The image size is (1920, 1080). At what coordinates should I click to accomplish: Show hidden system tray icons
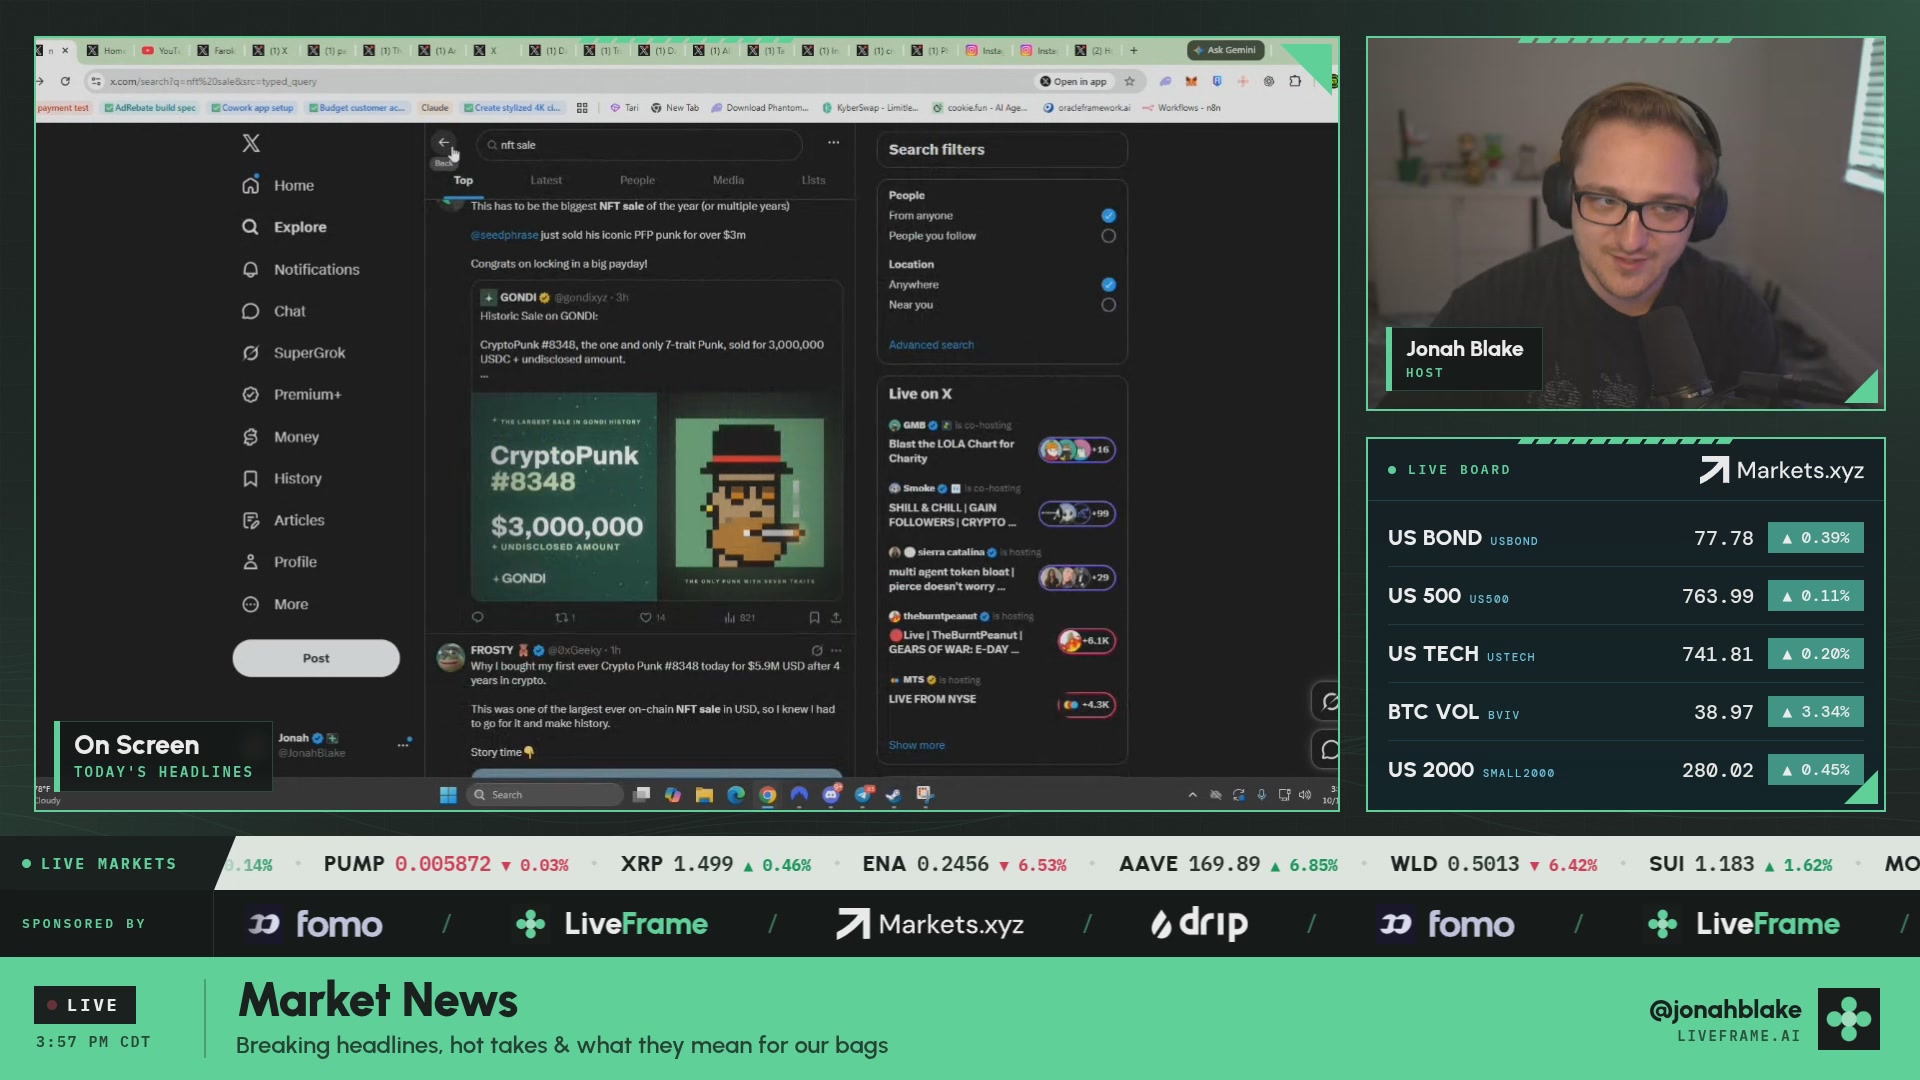tap(1192, 795)
